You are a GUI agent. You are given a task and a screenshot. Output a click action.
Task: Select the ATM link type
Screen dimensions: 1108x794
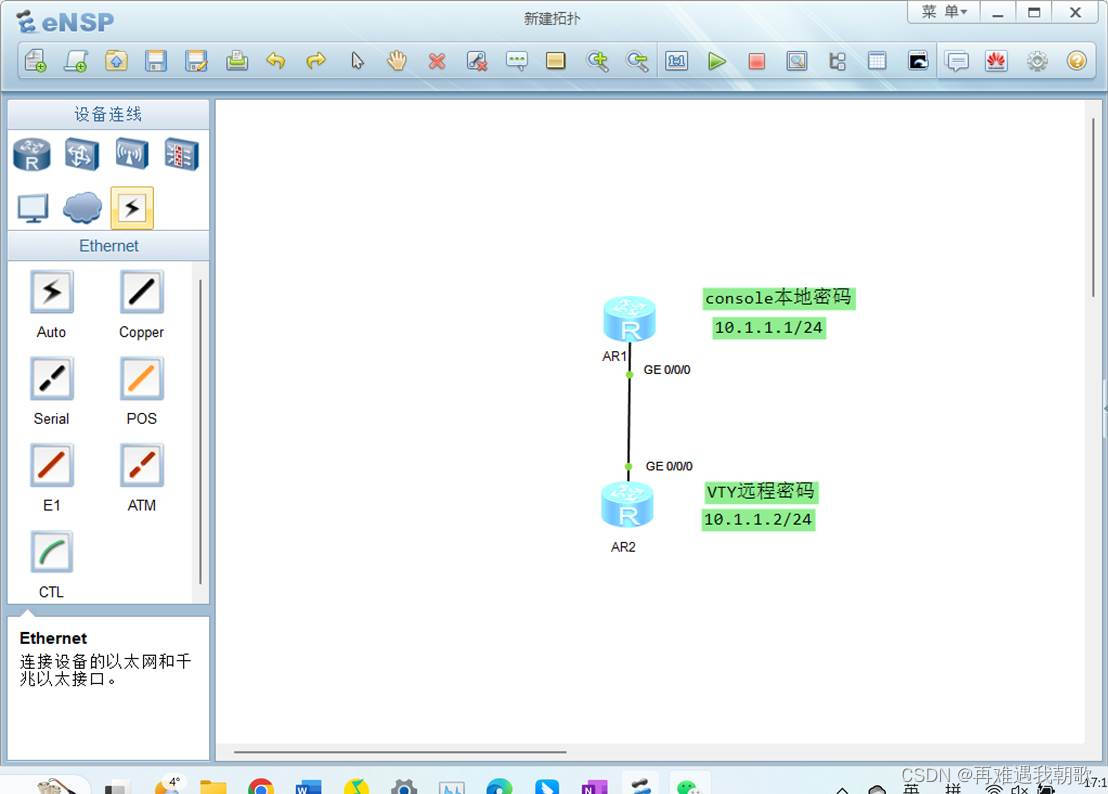(x=140, y=464)
